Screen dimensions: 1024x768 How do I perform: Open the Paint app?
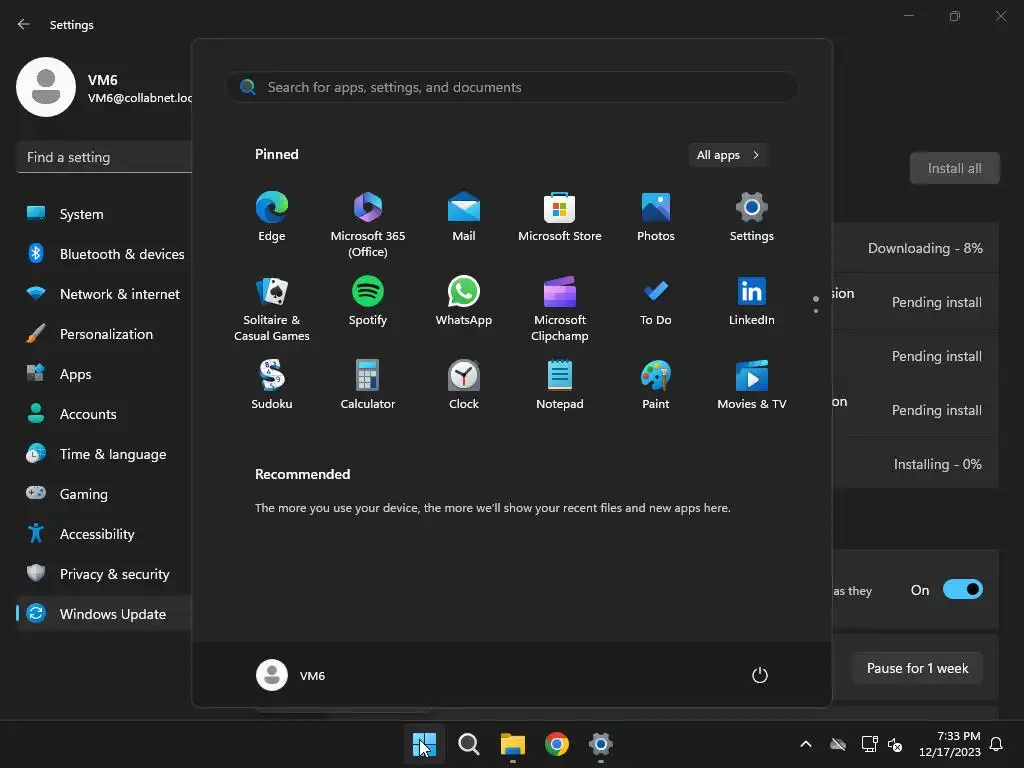click(x=656, y=385)
